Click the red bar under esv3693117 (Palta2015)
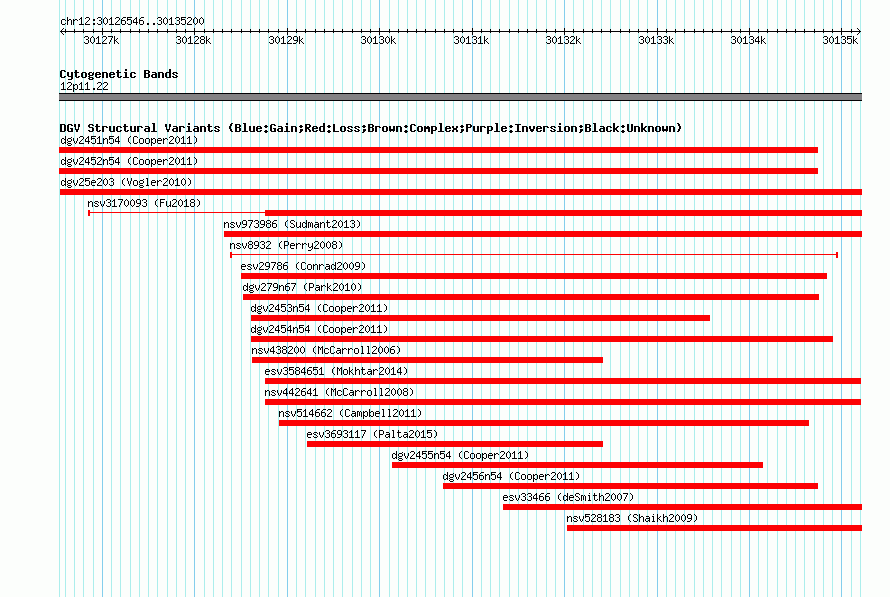890x597 pixels. 455,444
